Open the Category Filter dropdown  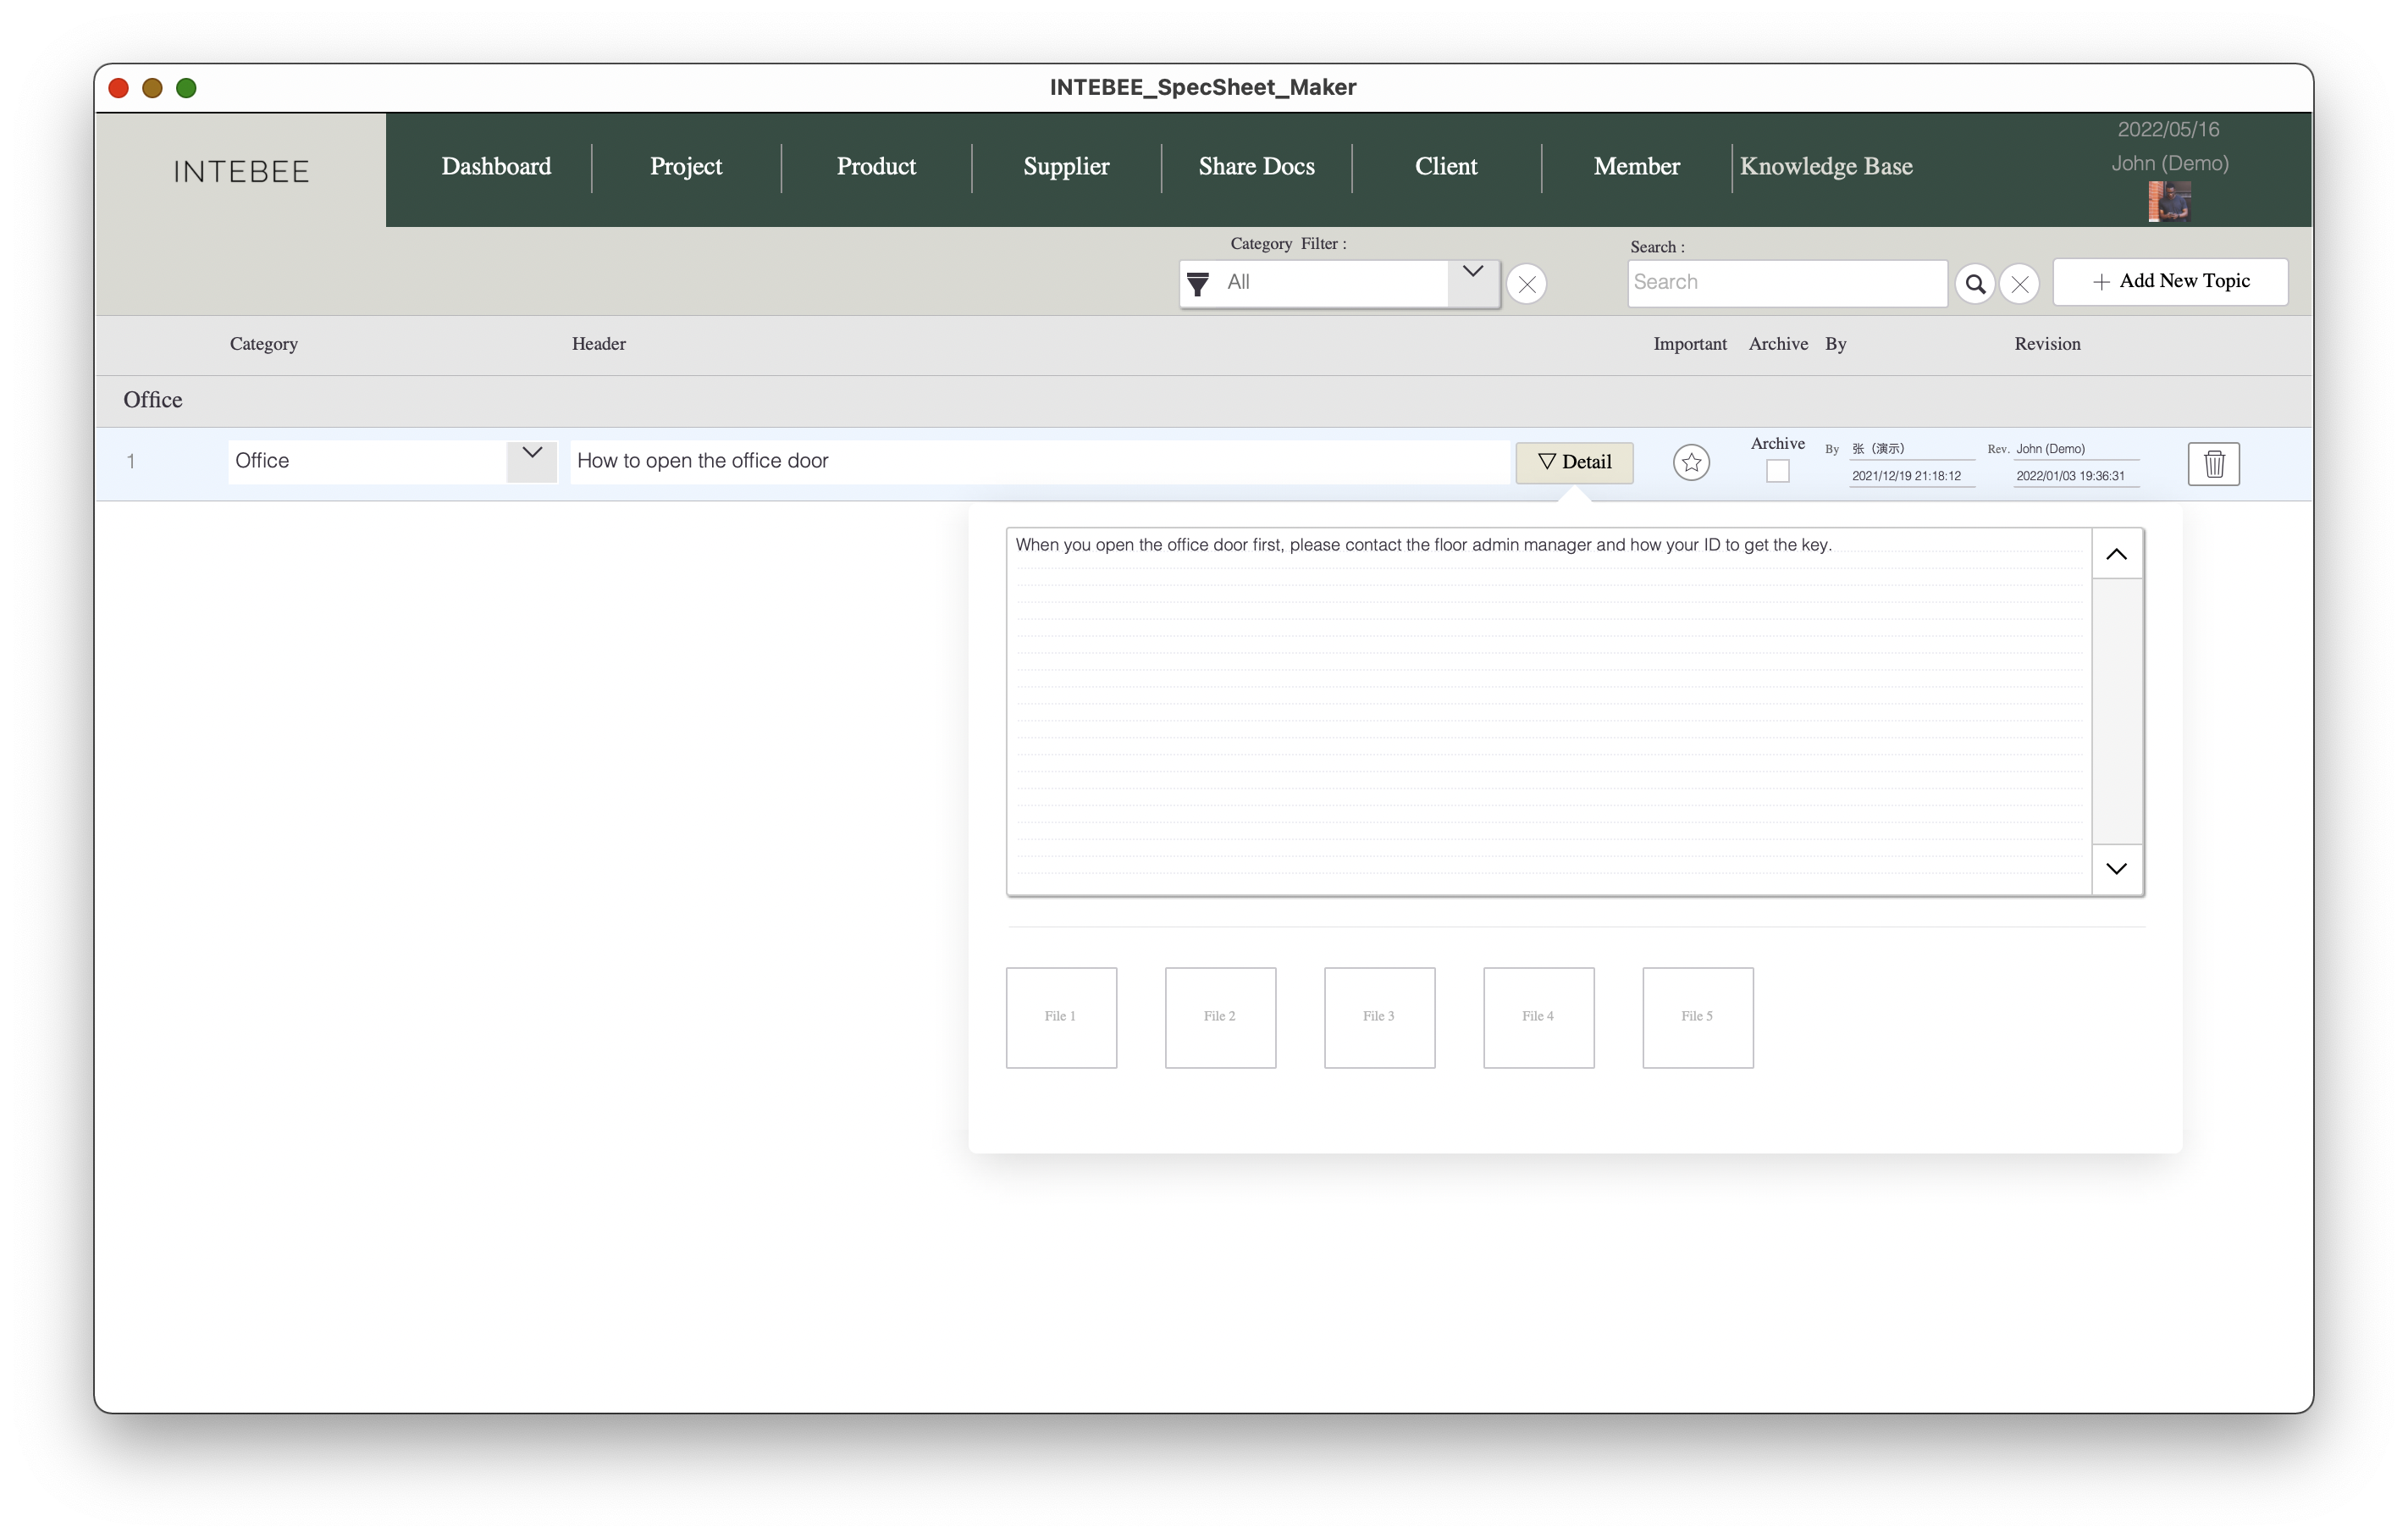click(1472, 273)
